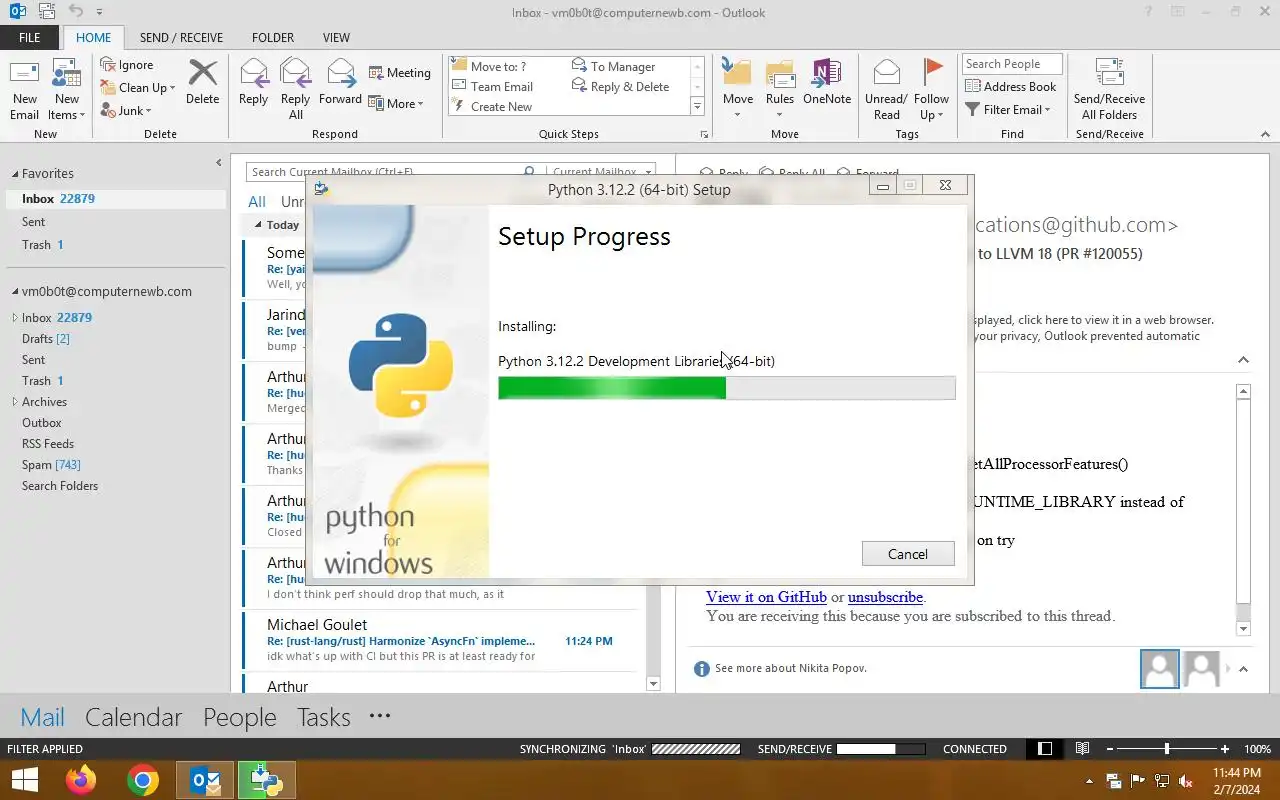
Task: Click the Forward ribbon icon
Action: click(341, 73)
